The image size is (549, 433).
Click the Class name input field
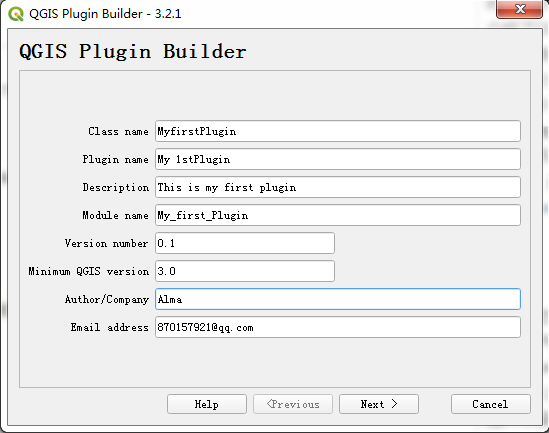pyautogui.click(x=338, y=131)
